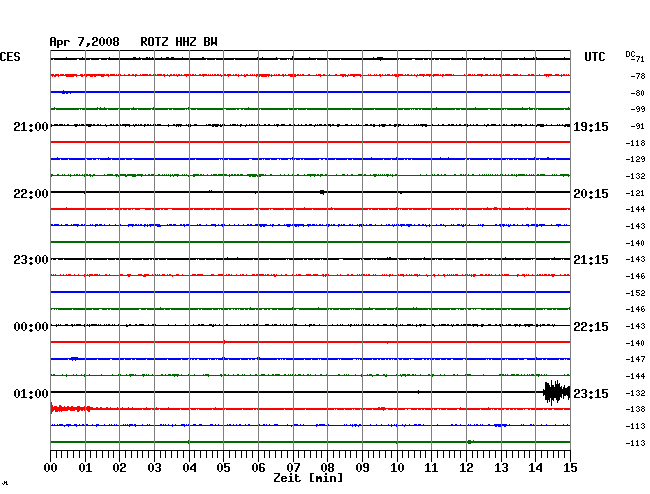Select minute tick label '15' on Zeit axis
This screenshot has height=494, width=650.
pos(570,467)
